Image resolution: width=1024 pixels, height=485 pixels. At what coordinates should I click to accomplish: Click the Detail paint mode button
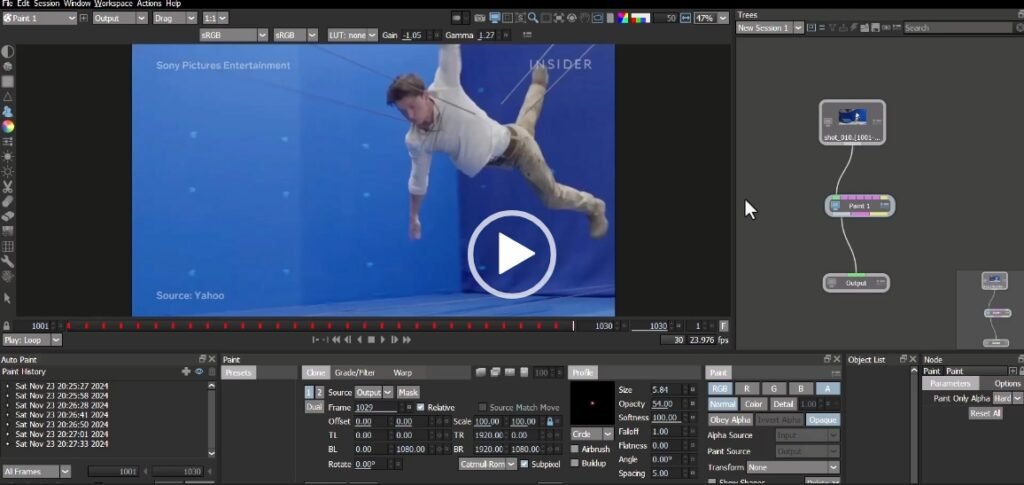(x=783, y=404)
